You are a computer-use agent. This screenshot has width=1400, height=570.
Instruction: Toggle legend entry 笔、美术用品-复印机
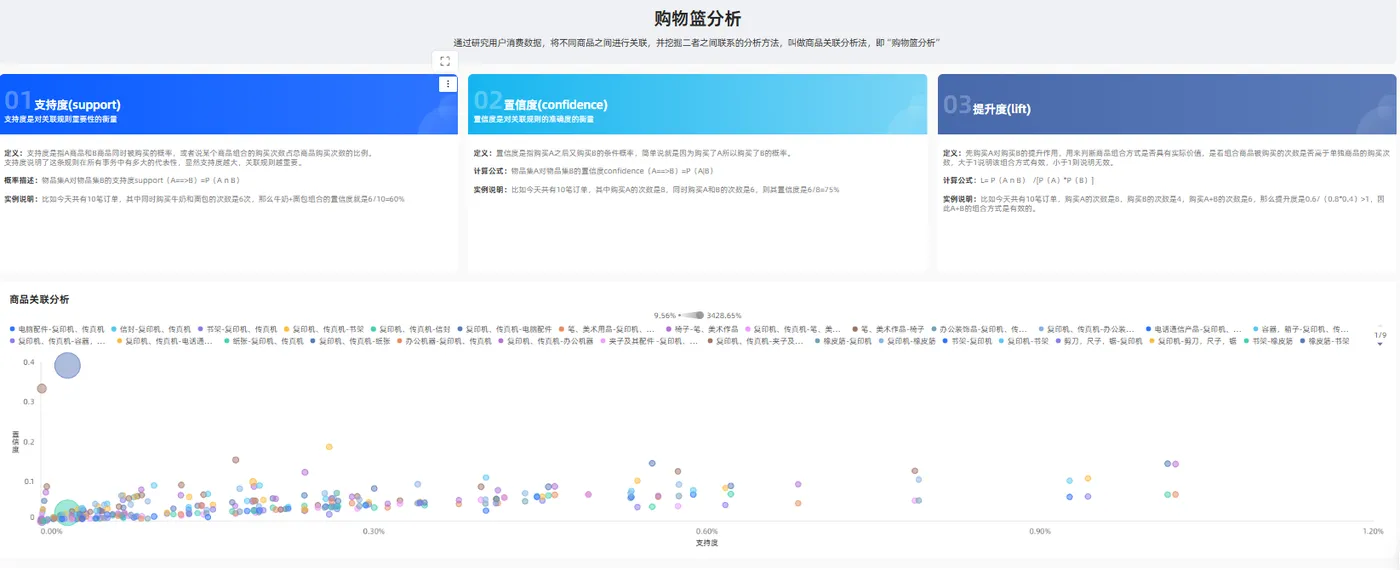tap(608, 329)
